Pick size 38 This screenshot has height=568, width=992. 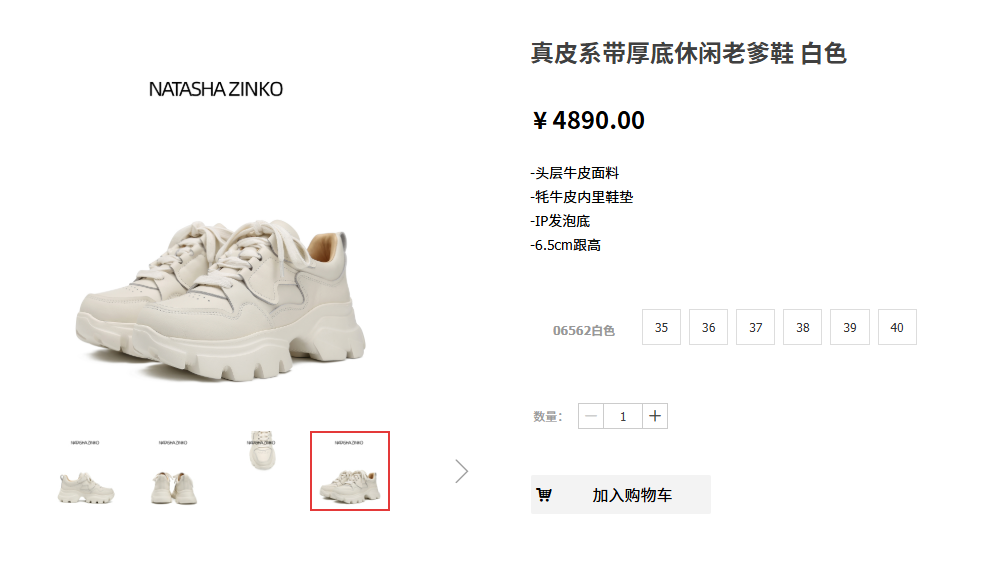coord(802,327)
